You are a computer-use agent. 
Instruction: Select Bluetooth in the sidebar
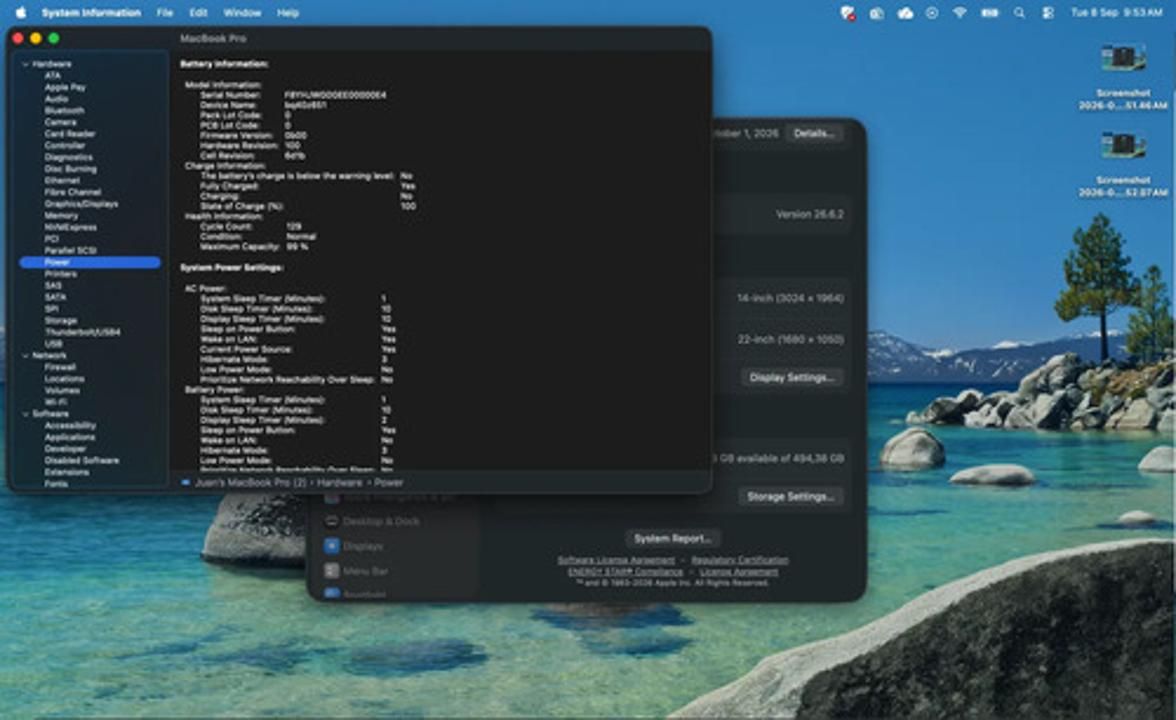(x=64, y=110)
